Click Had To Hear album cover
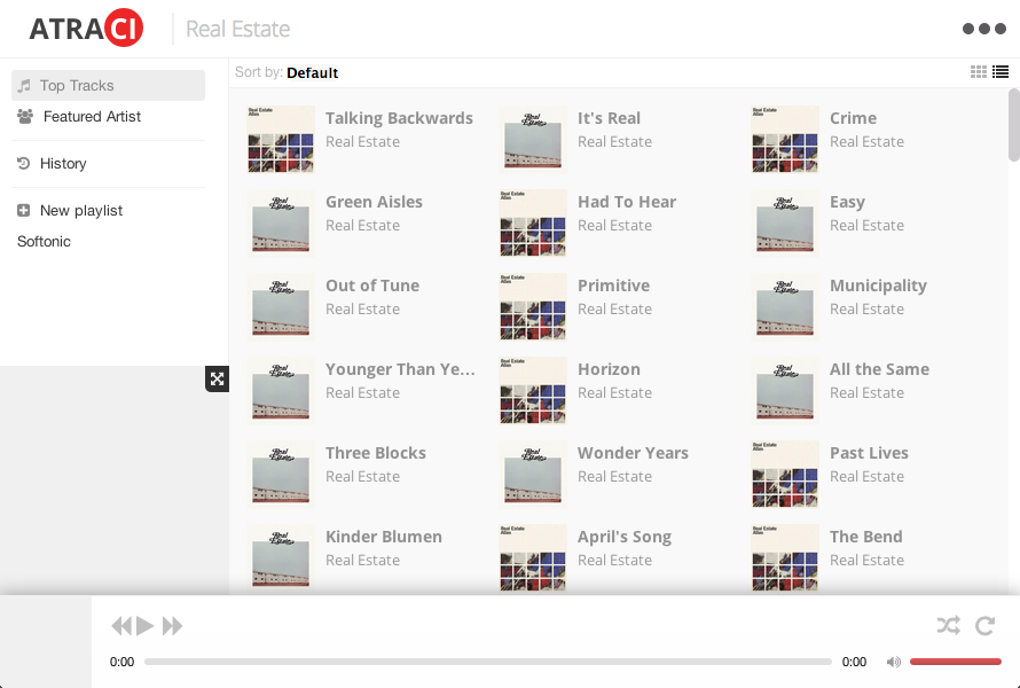The height and width of the screenshot is (688, 1020). (x=533, y=223)
